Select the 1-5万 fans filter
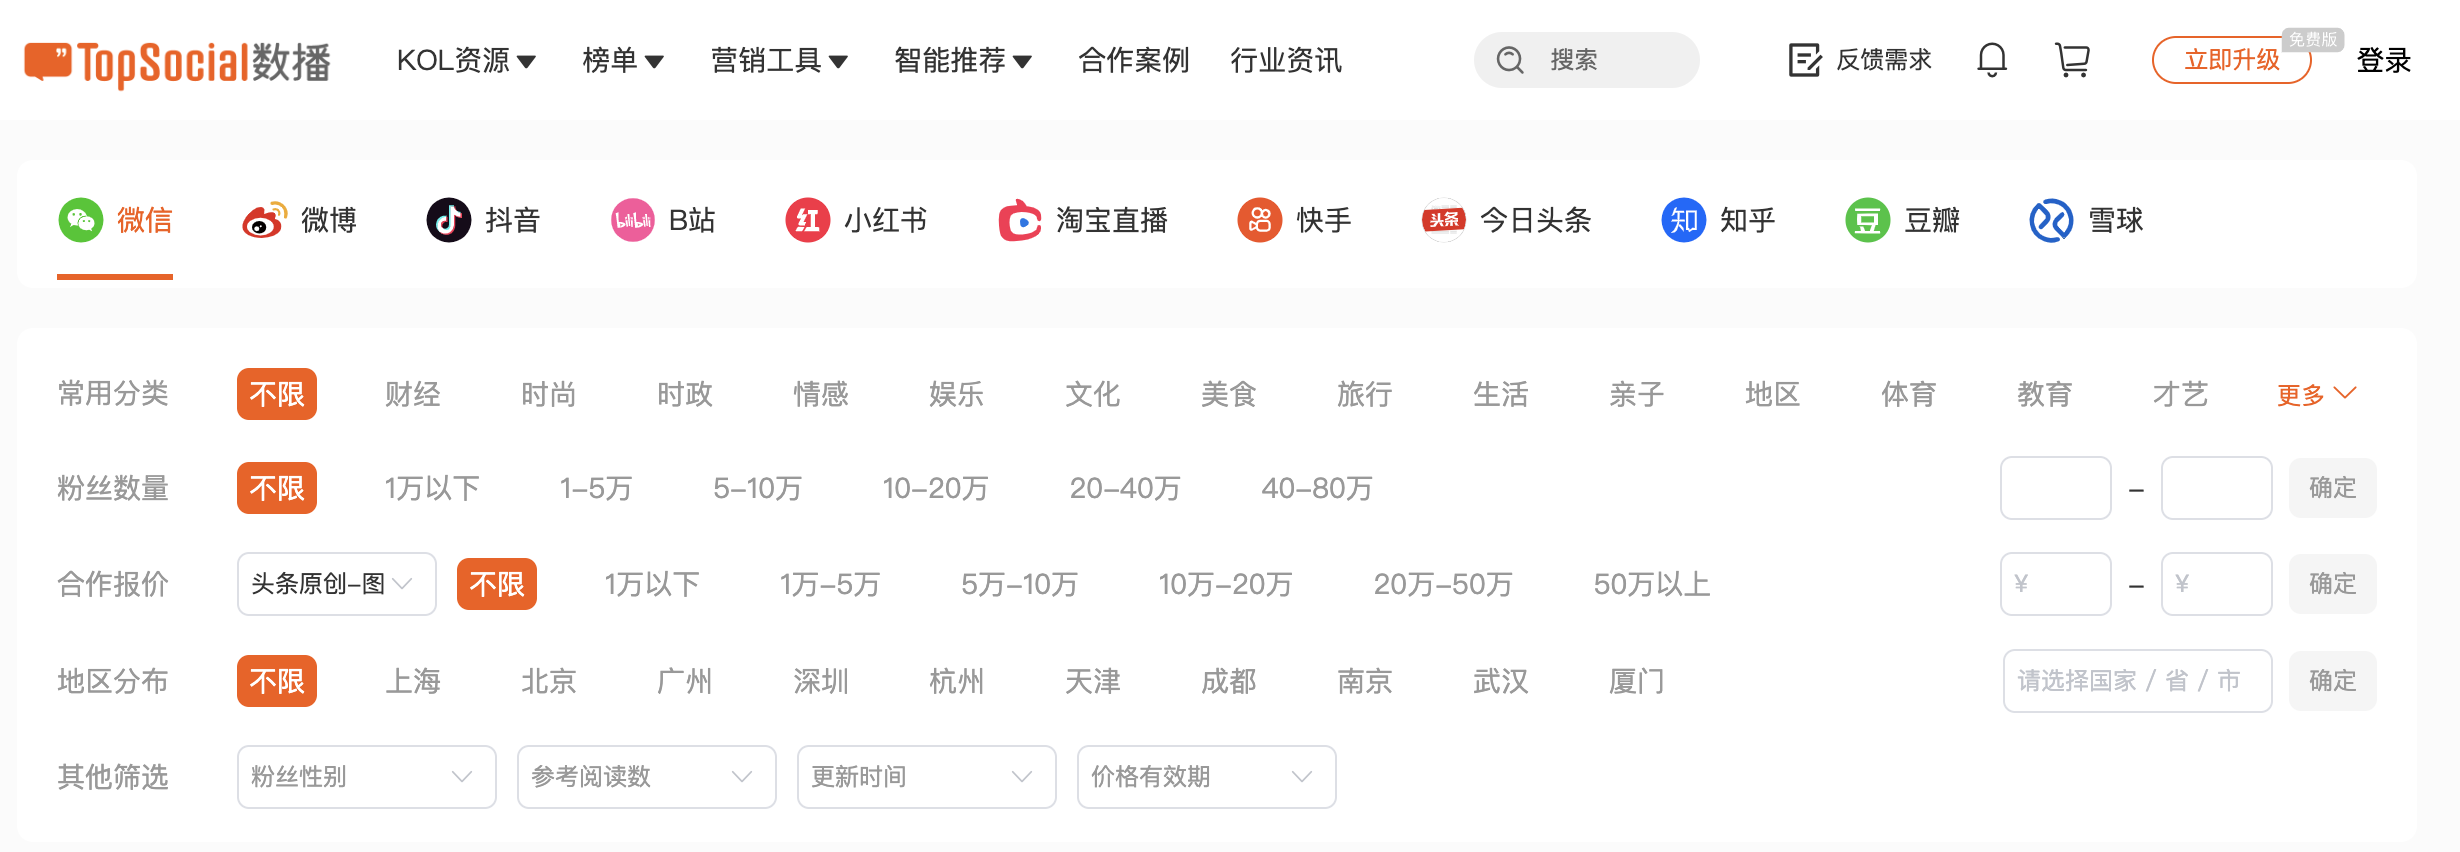Screen dimensions: 2460x852 click(596, 488)
